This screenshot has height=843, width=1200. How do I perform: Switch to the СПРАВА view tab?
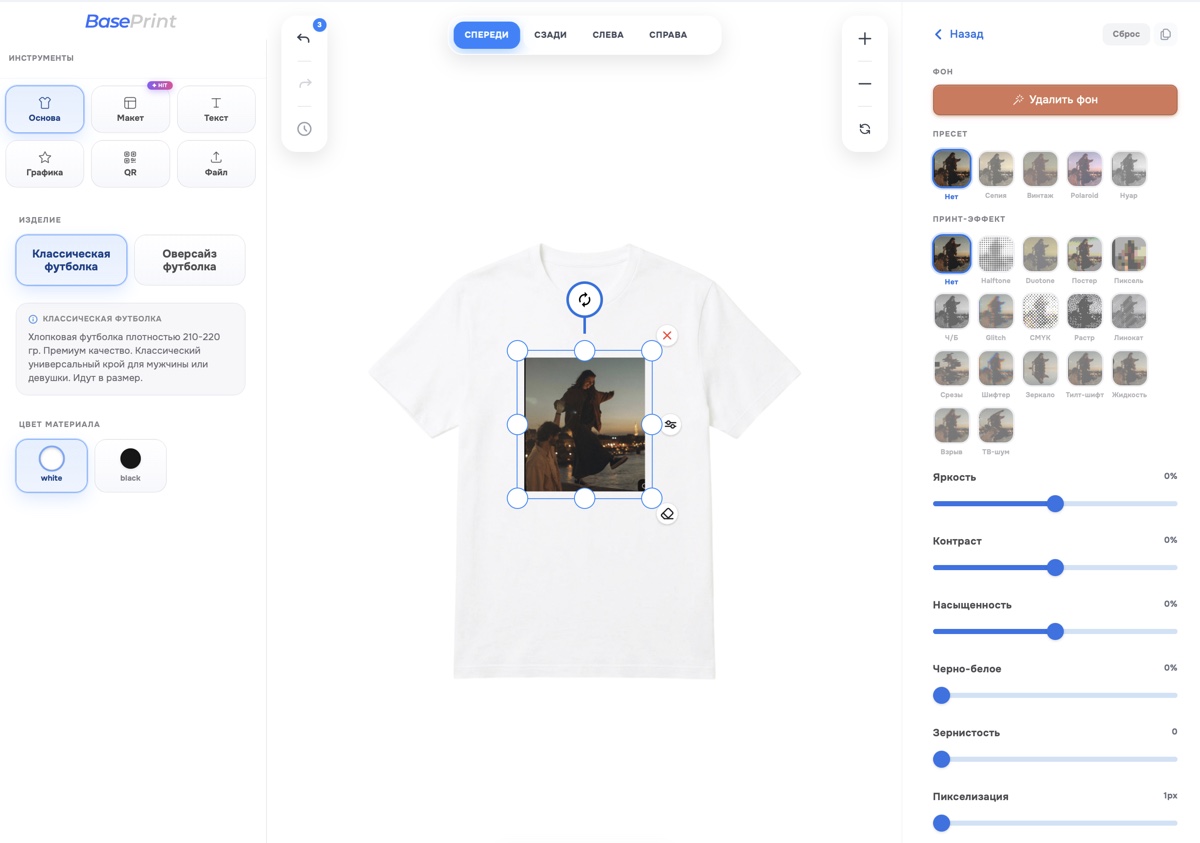[x=668, y=35]
